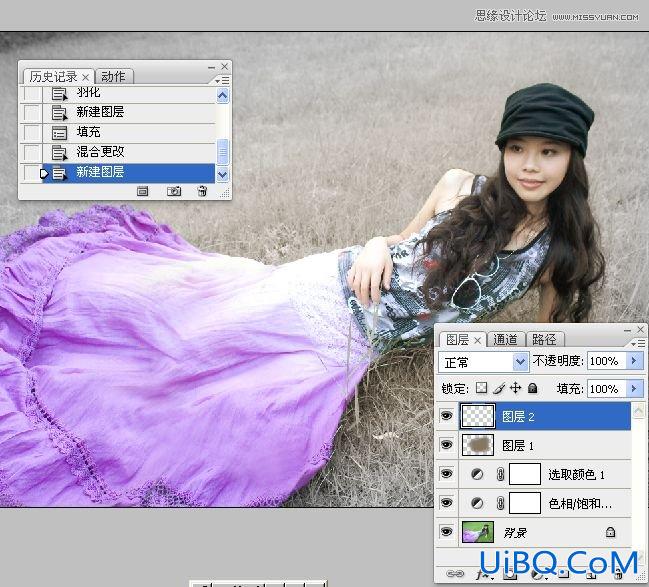This screenshot has width=649, height=587.
Task: Switch to the 路径 tab
Action: click(544, 340)
